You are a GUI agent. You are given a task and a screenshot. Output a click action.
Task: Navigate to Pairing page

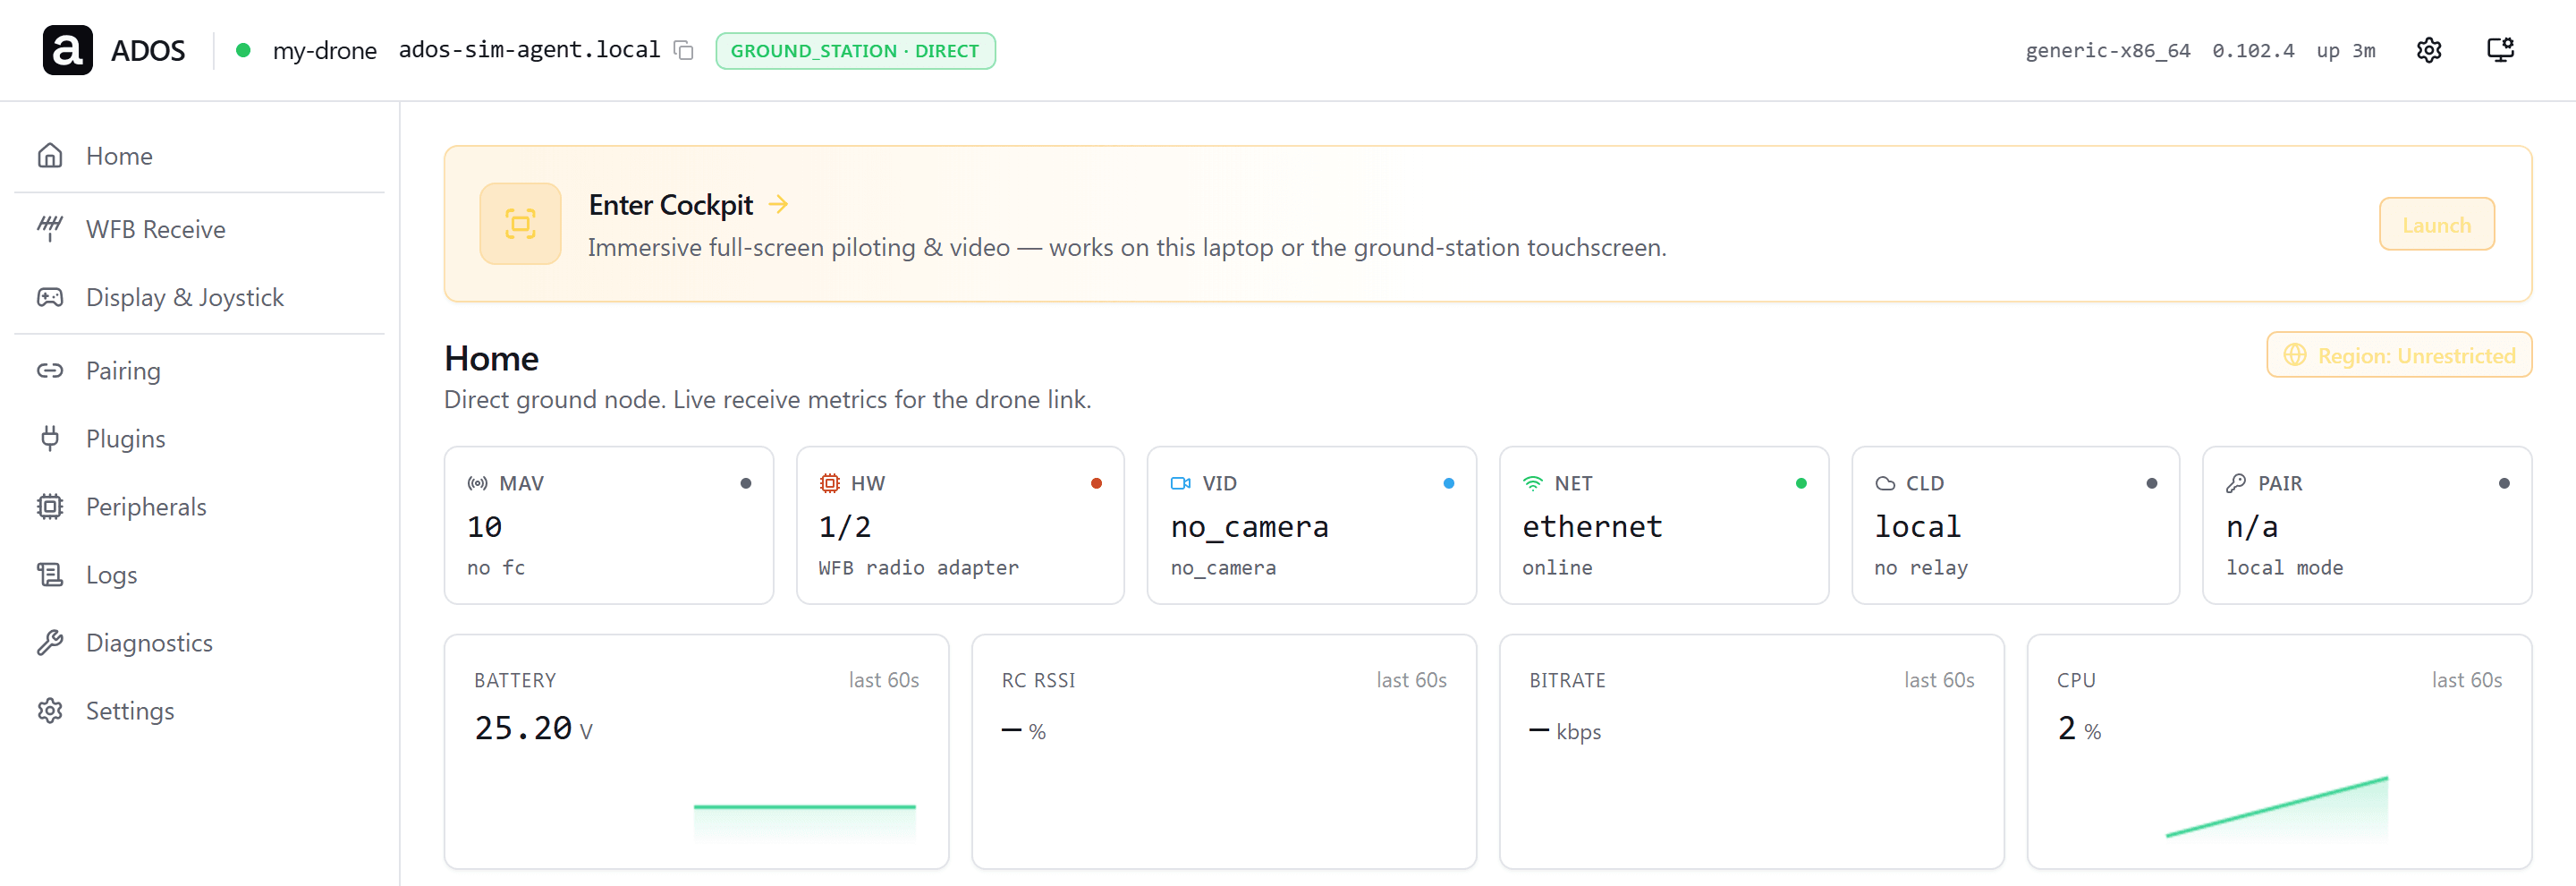click(200, 371)
